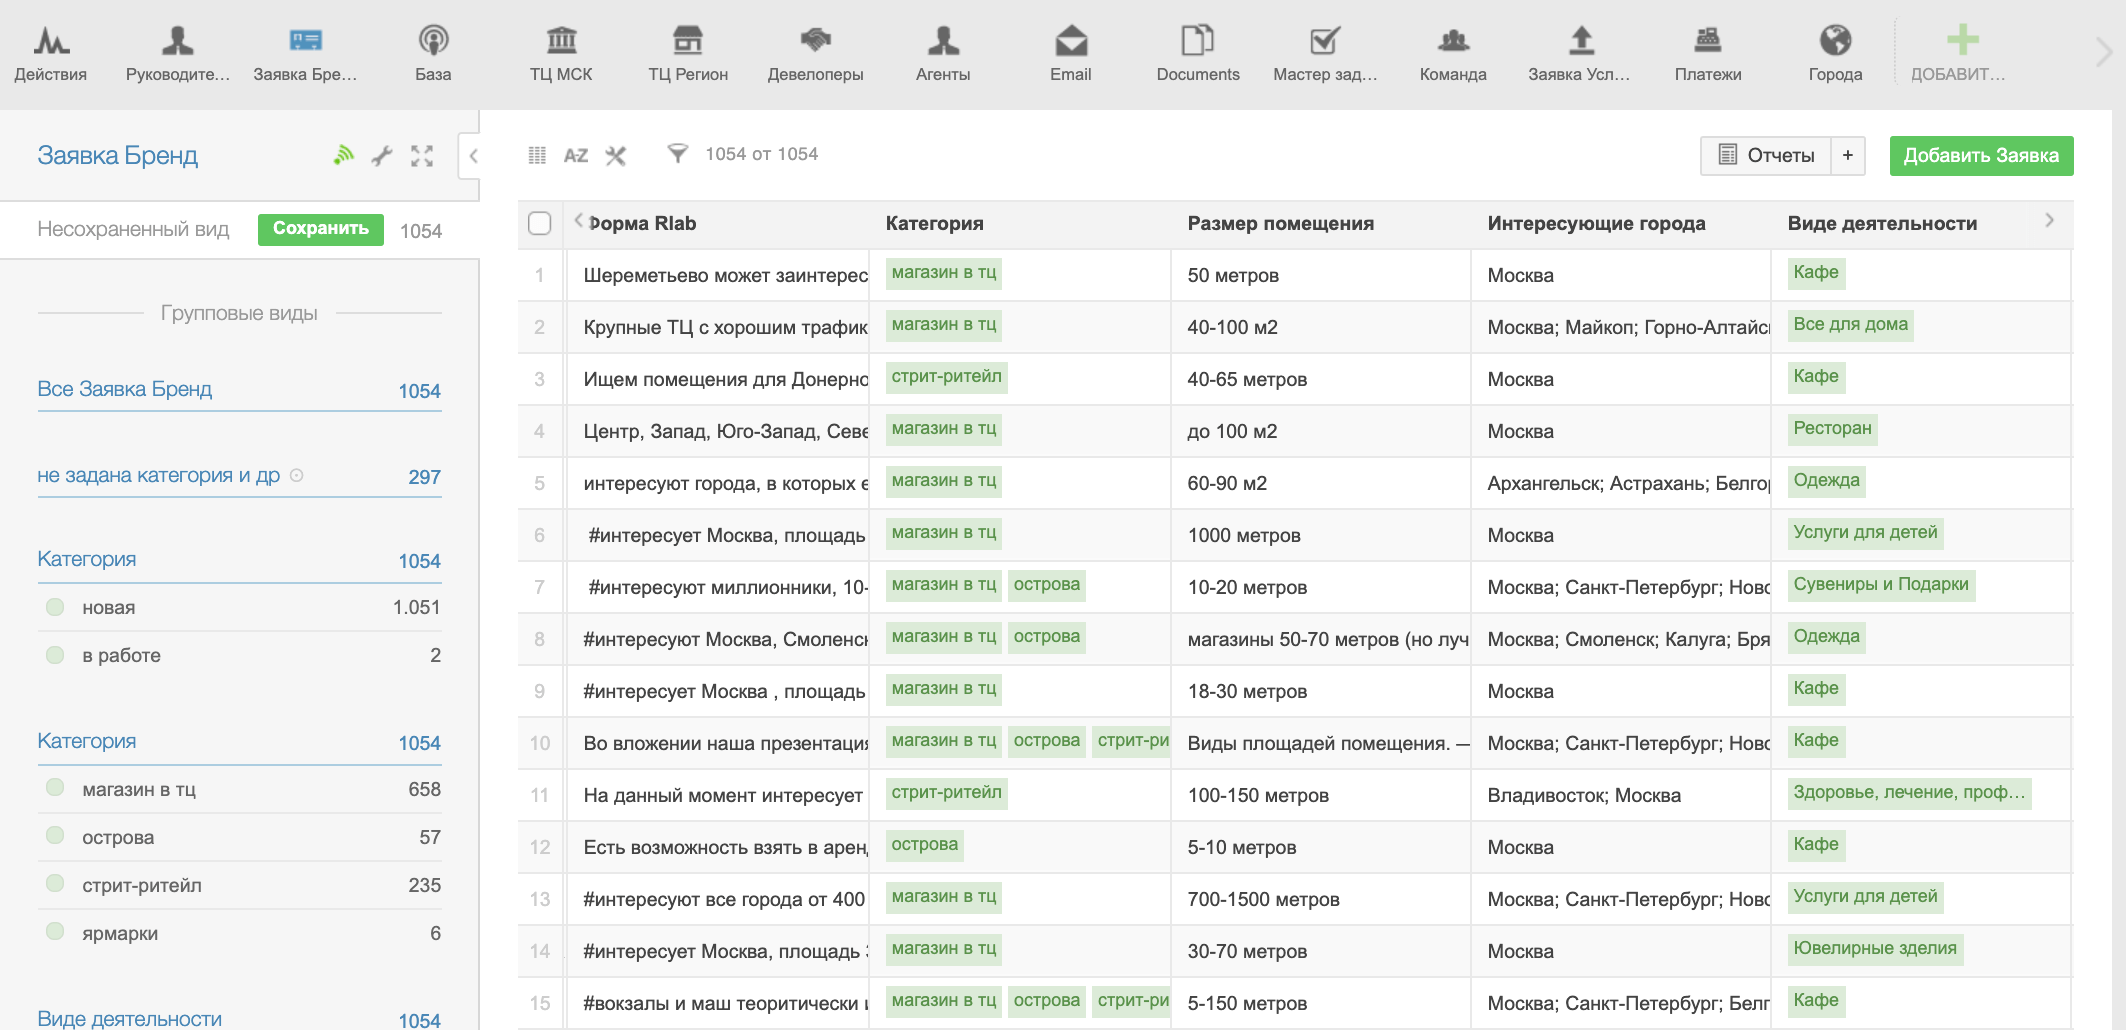Click the Кафе tag in row 1
Viewport: 2126px width, 1030px height.
pos(1815,273)
